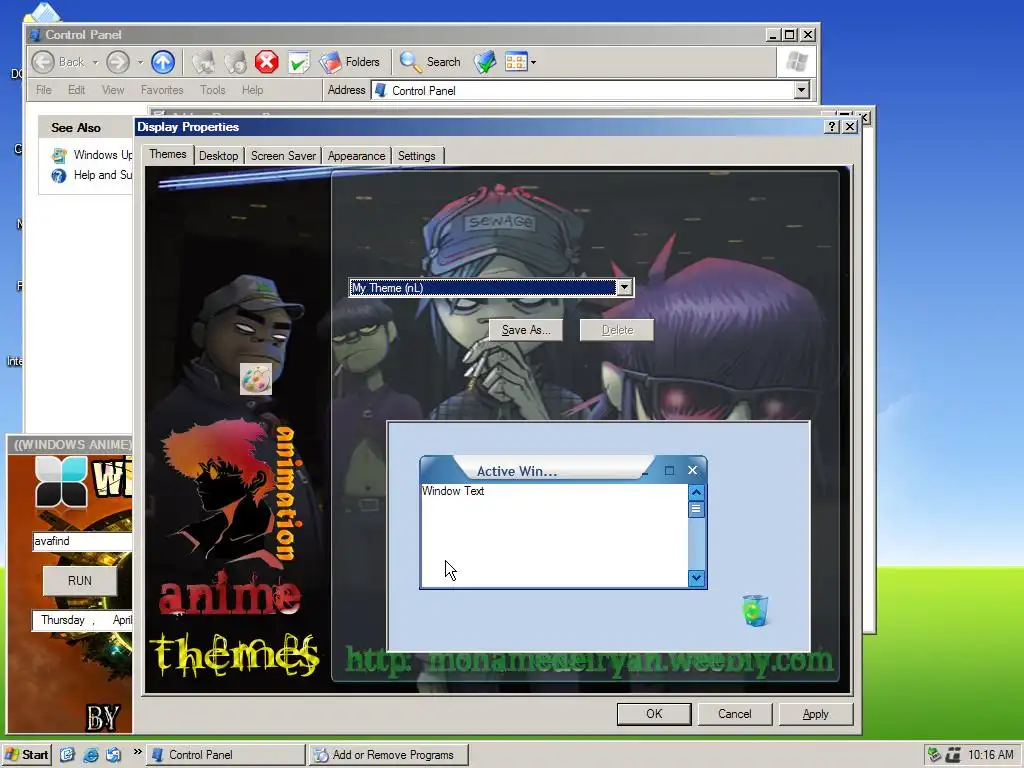Click the four-square logo in Windows Anime window
The image size is (1024, 768).
click(61, 482)
